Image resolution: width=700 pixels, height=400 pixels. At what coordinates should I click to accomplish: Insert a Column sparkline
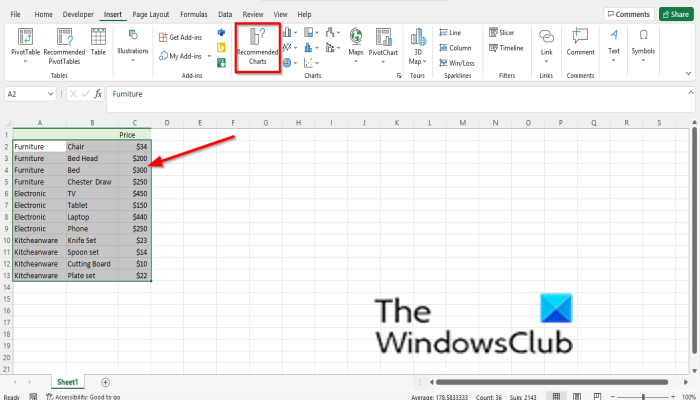tap(455, 48)
